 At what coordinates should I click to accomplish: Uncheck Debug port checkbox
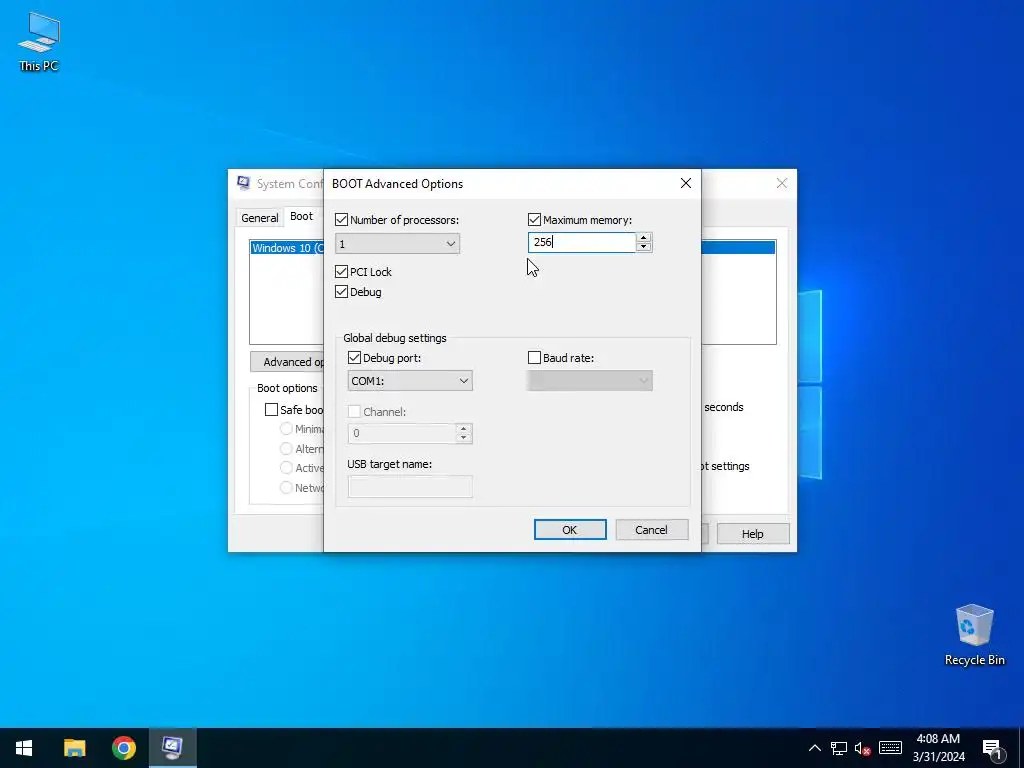354,358
